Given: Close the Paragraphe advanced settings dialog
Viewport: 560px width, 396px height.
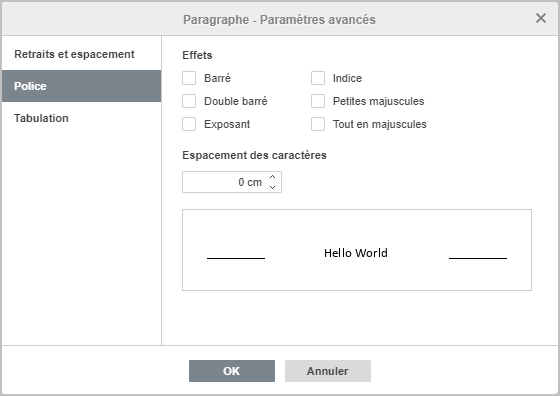Looking at the screenshot, I should point(541,18).
